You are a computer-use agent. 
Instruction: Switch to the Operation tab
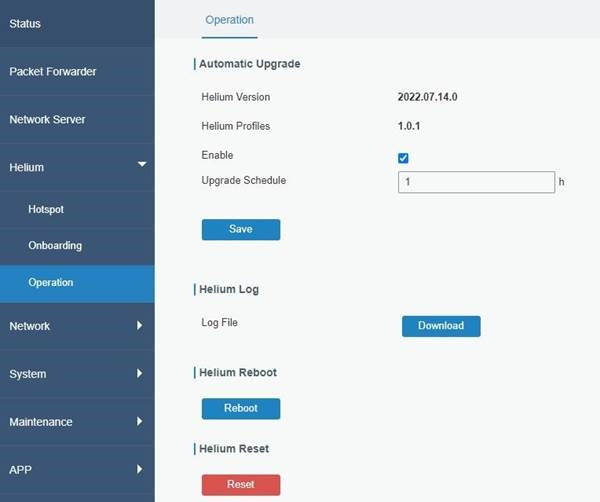click(x=229, y=20)
